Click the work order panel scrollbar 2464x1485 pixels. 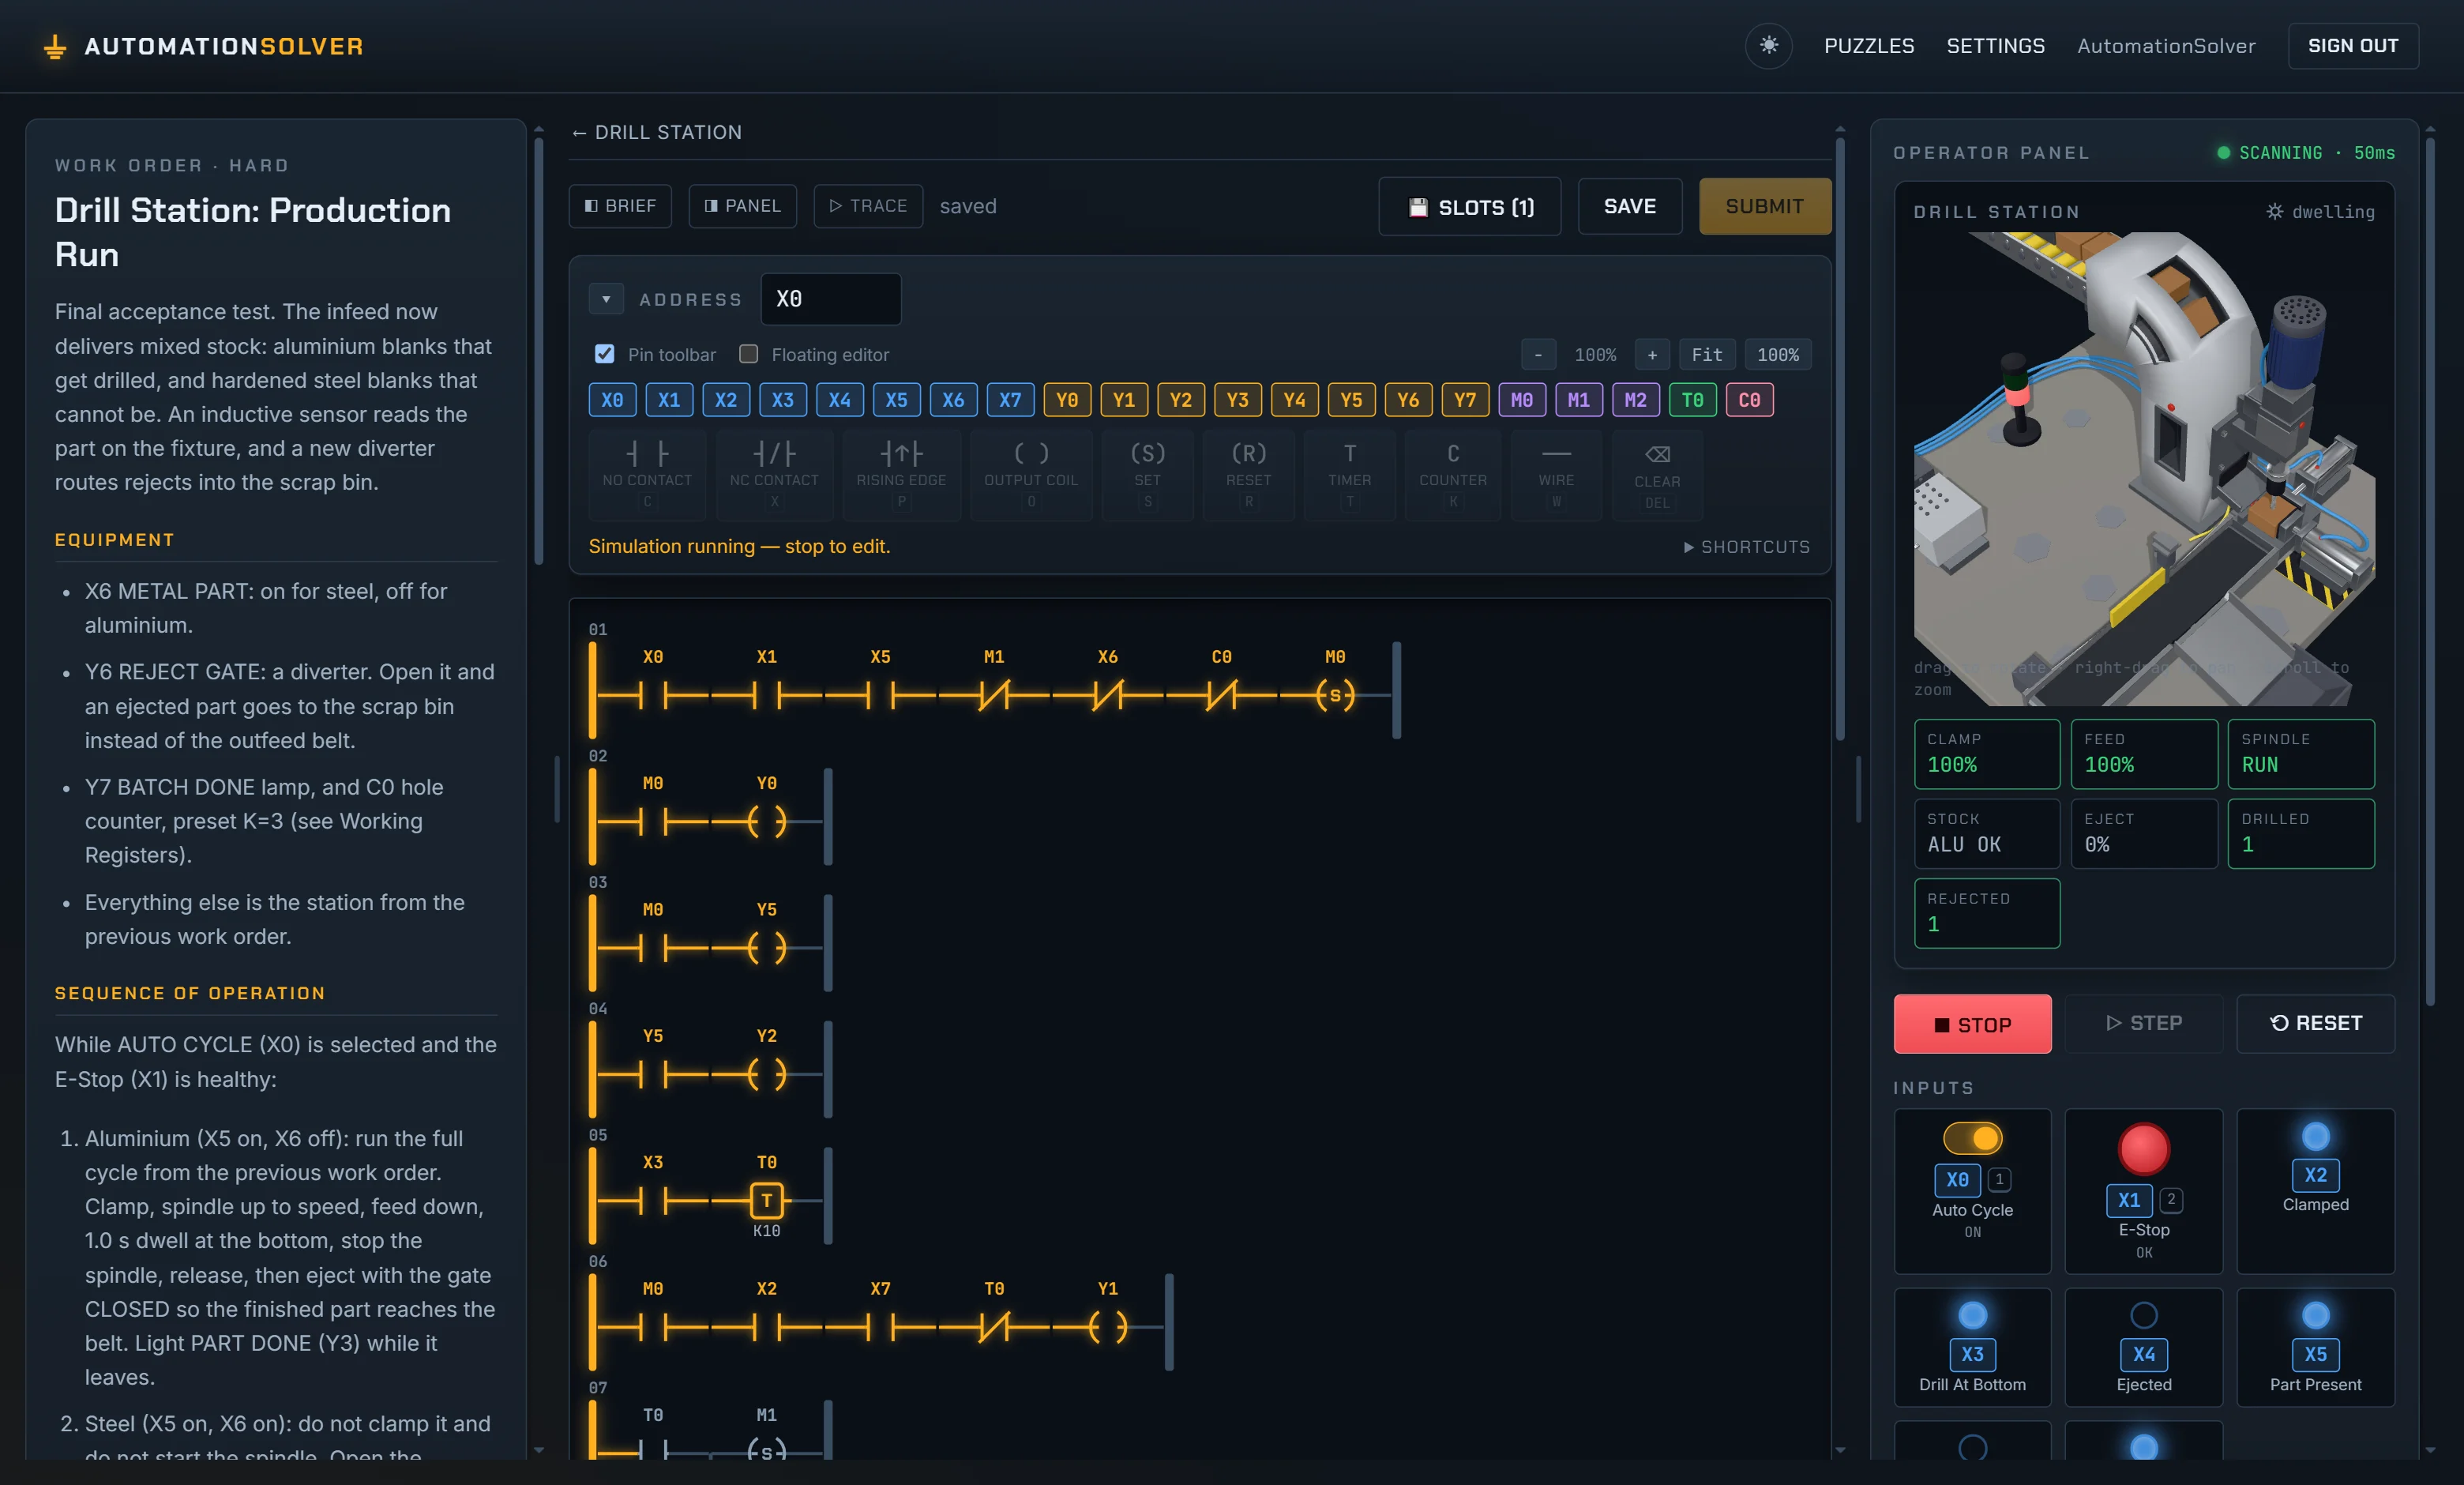(x=539, y=350)
